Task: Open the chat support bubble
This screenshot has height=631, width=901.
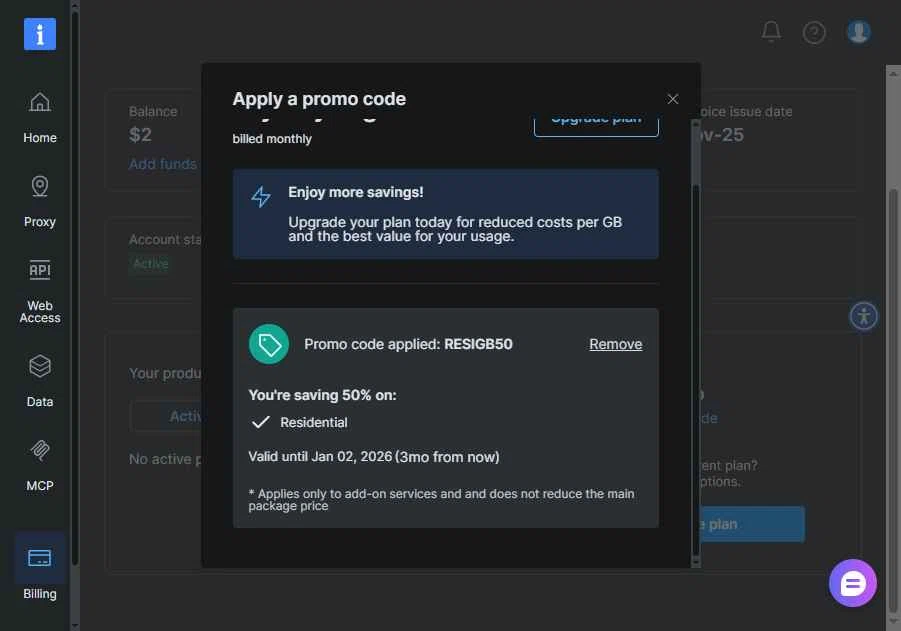Action: click(853, 583)
